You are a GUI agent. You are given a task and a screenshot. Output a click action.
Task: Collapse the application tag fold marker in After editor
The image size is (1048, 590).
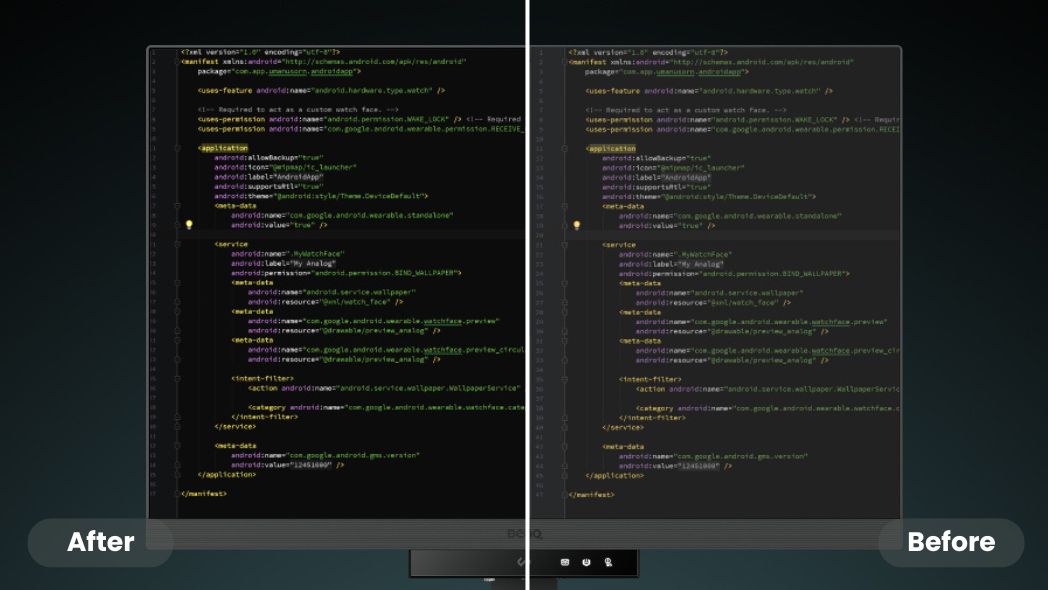click(x=176, y=148)
